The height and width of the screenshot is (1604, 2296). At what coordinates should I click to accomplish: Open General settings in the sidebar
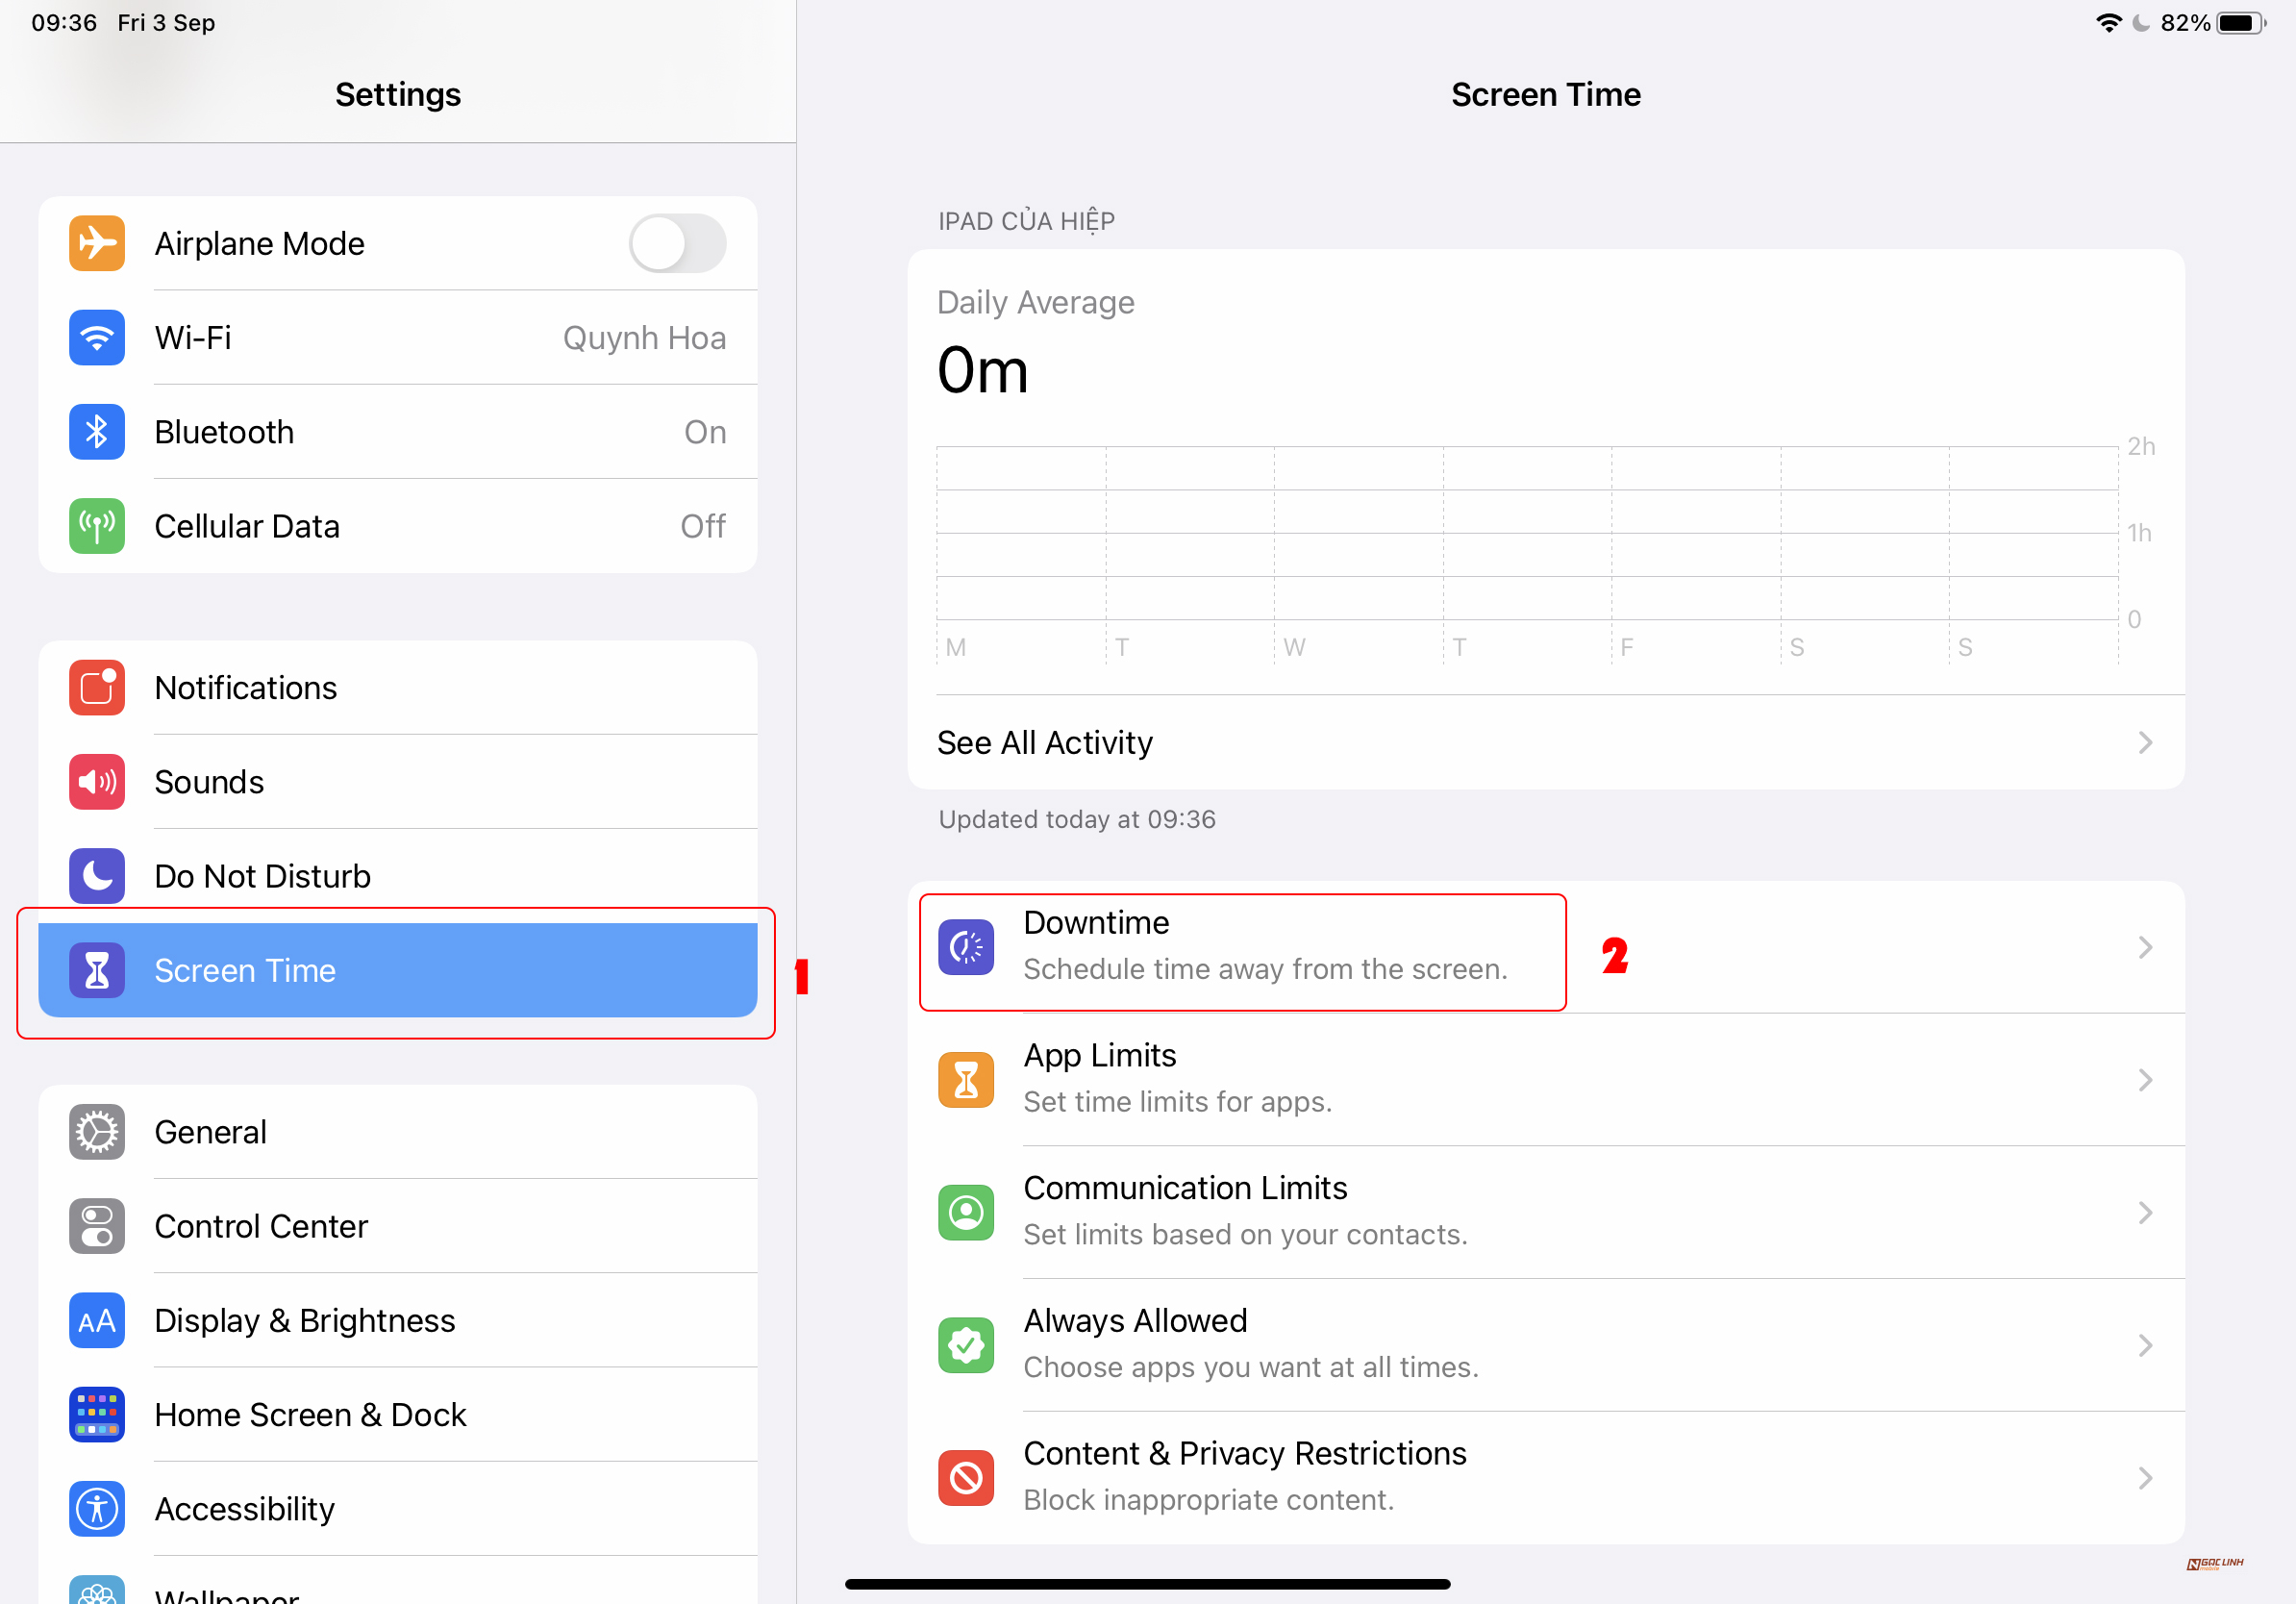397,1132
